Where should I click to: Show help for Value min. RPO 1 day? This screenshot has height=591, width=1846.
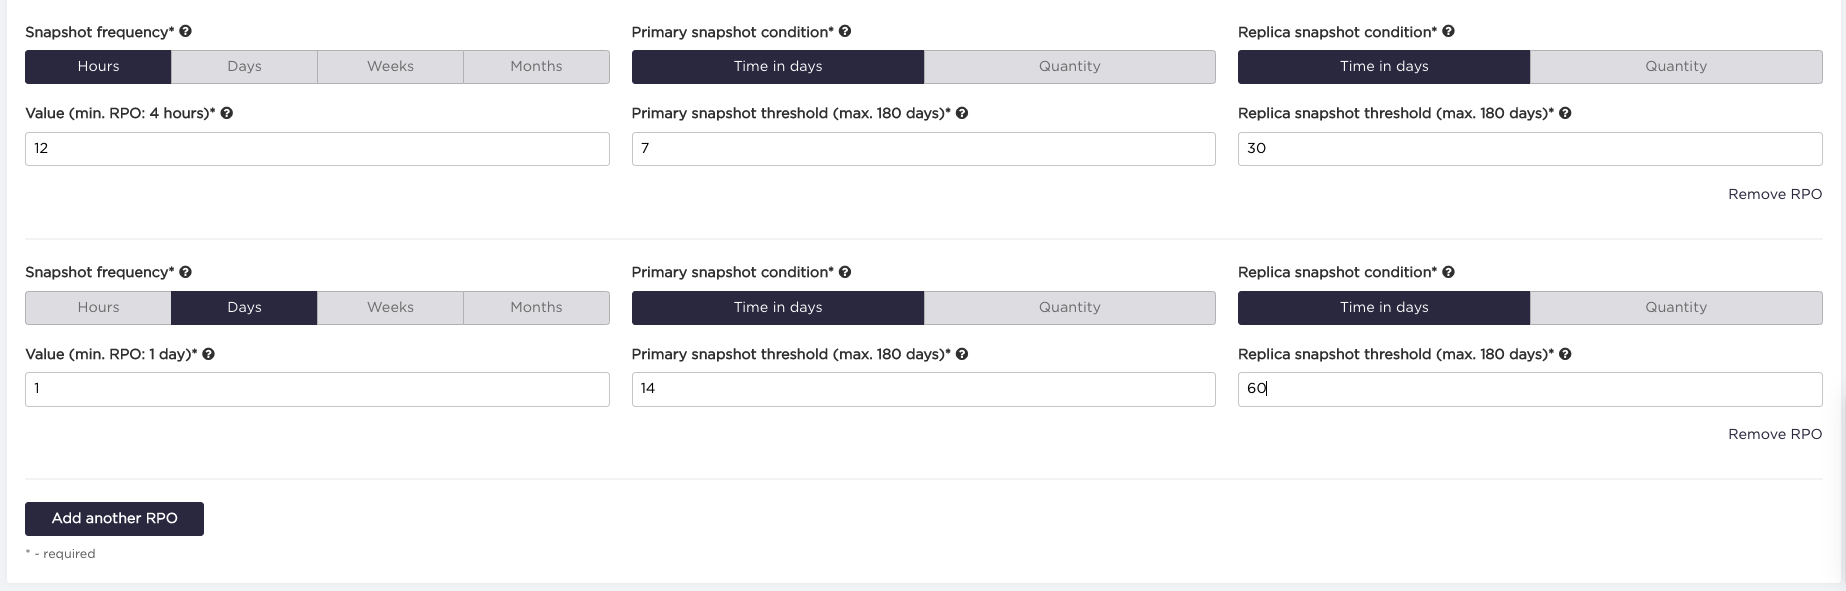pyautogui.click(x=209, y=354)
